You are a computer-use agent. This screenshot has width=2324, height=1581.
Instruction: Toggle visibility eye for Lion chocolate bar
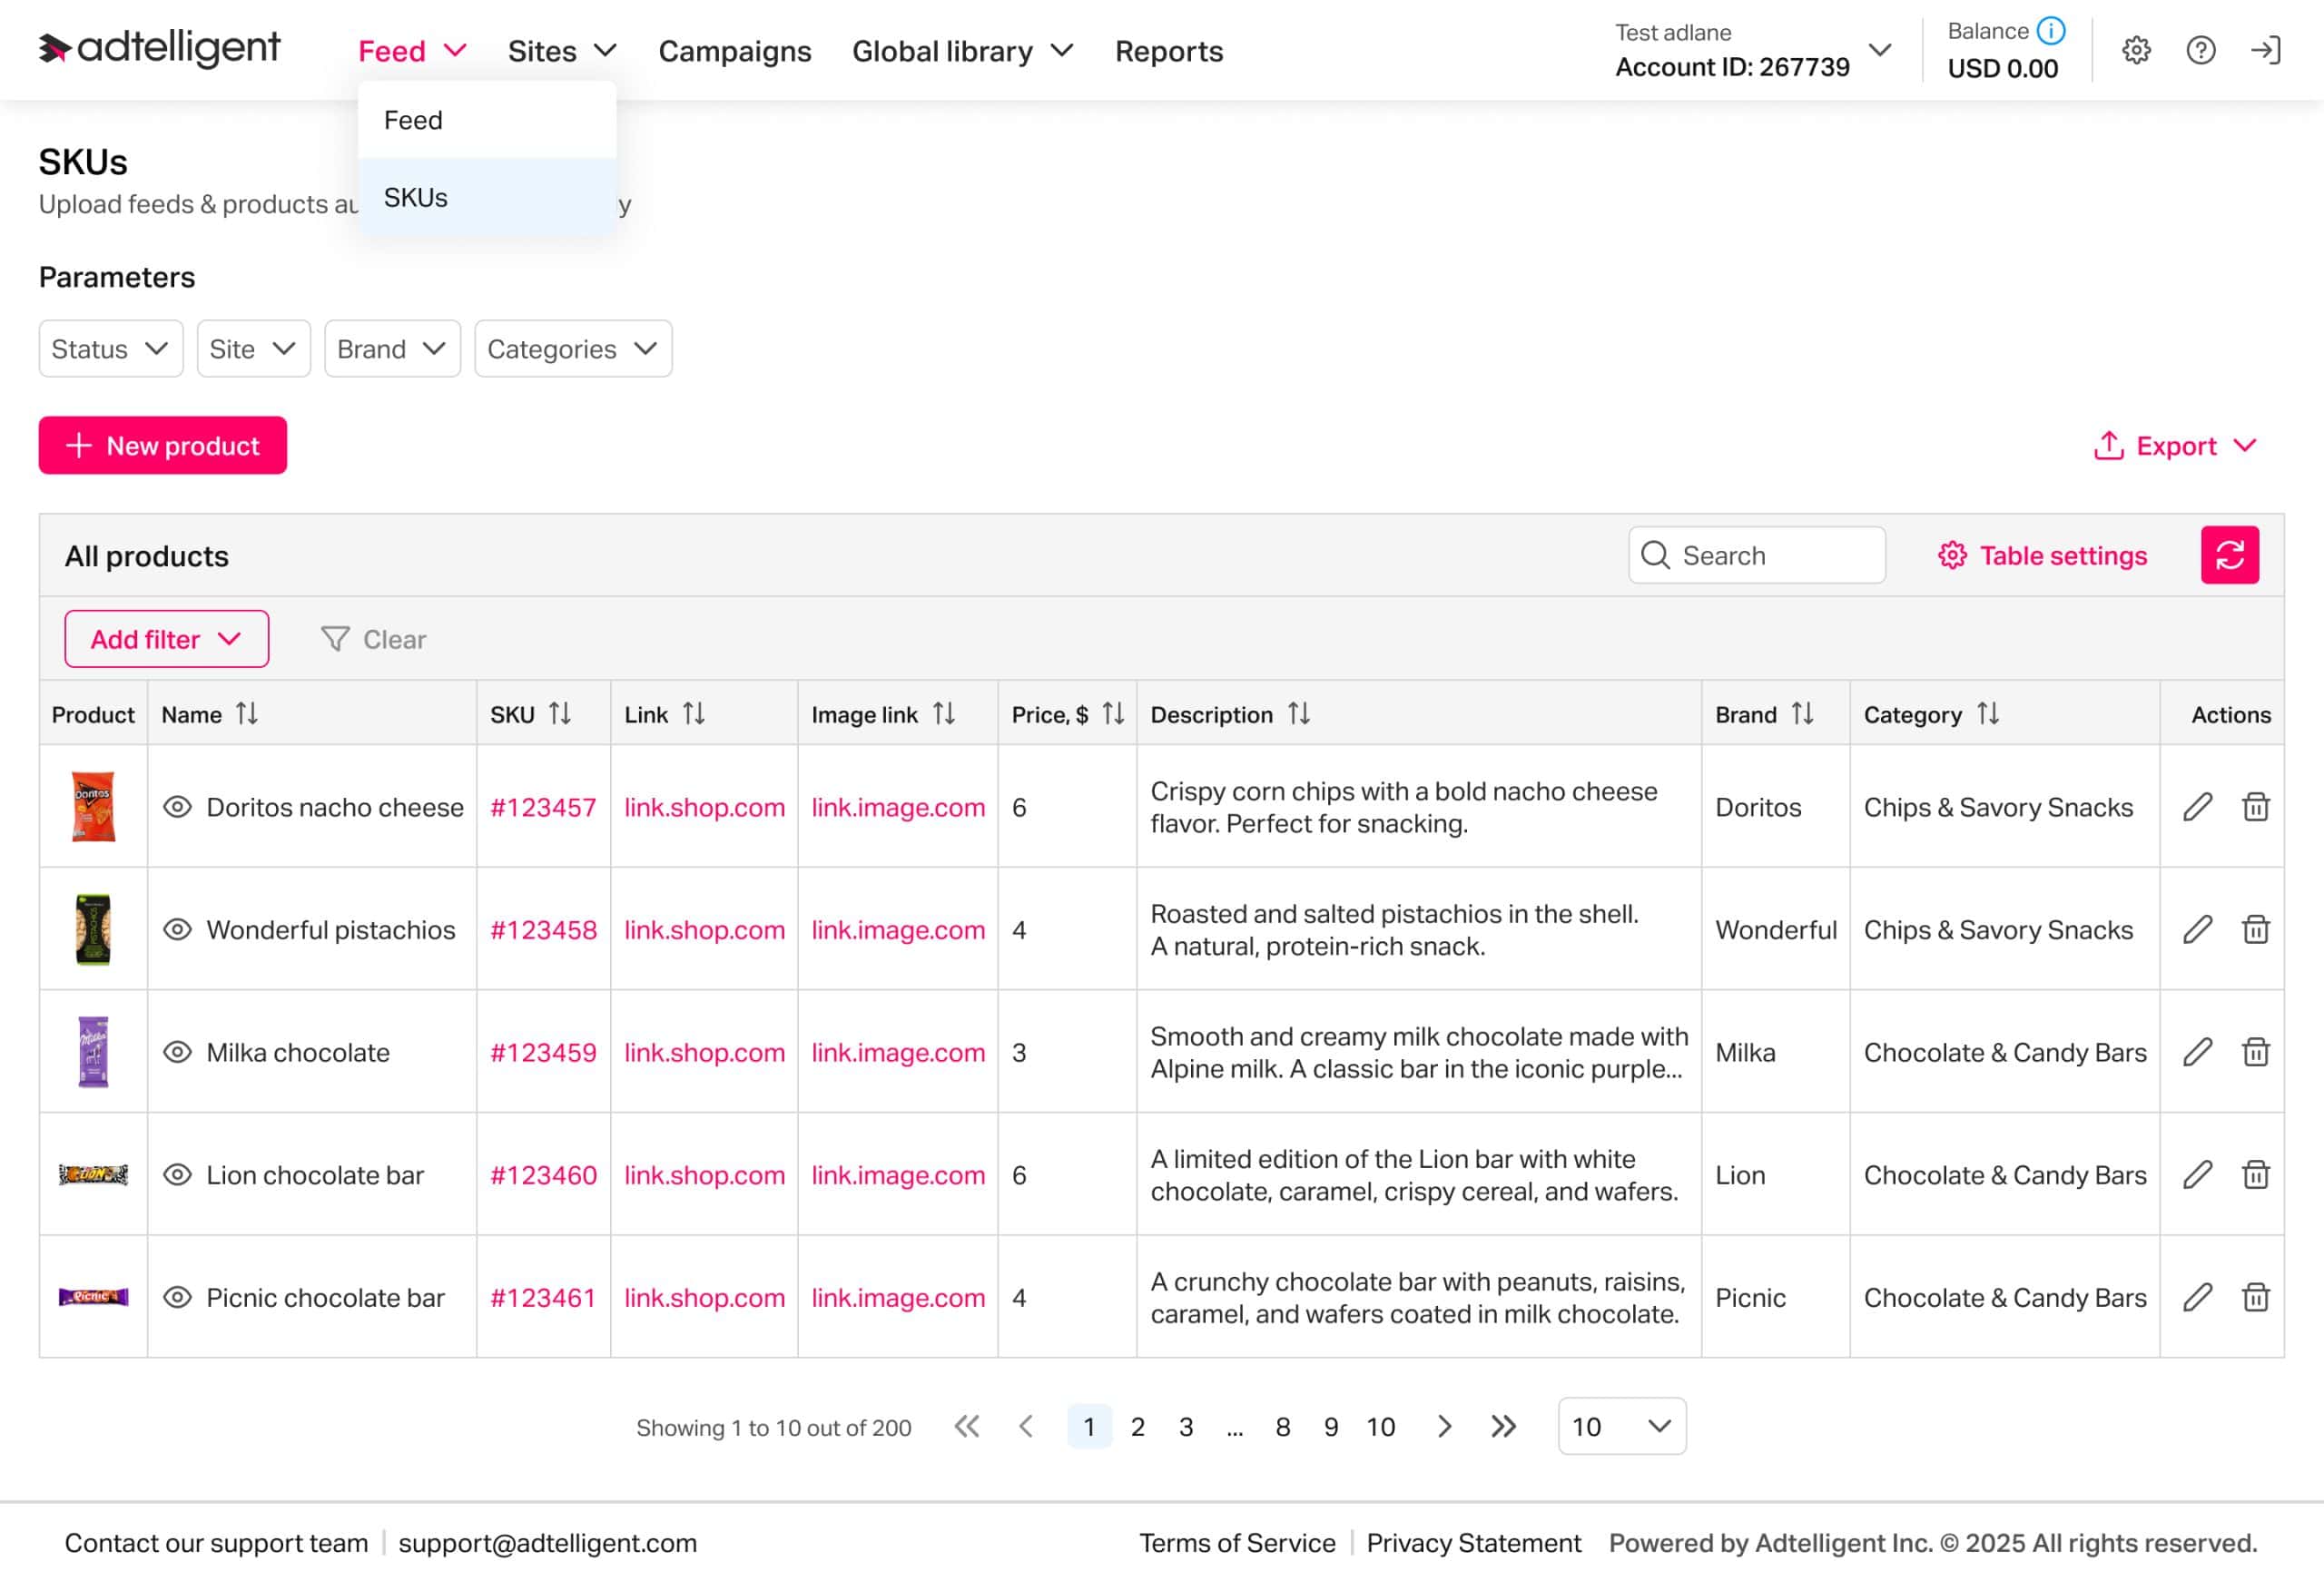pyautogui.click(x=177, y=1175)
